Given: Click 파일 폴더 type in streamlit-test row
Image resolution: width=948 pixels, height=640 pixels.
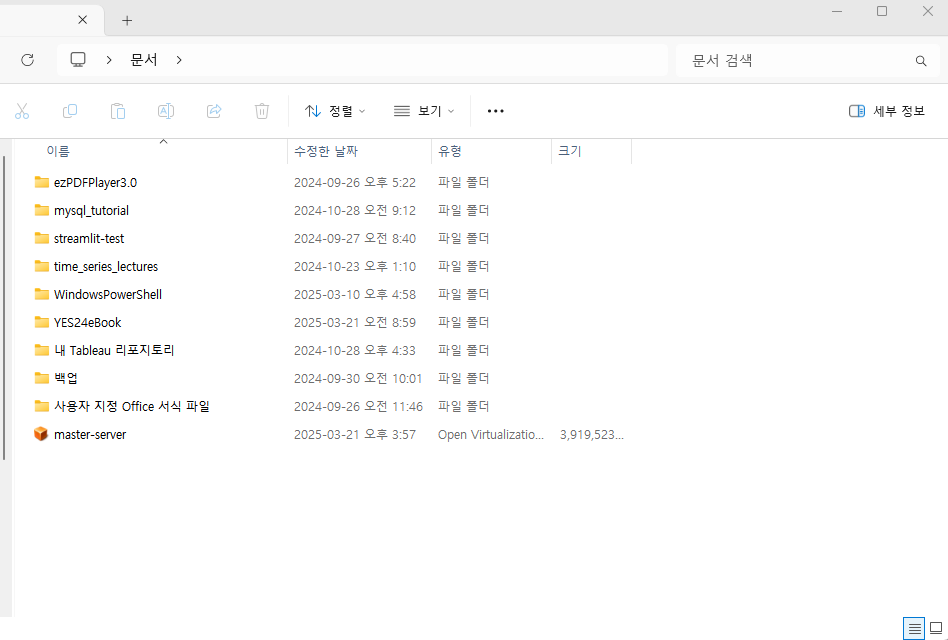Looking at the screenshot, I should pos(464,239).
